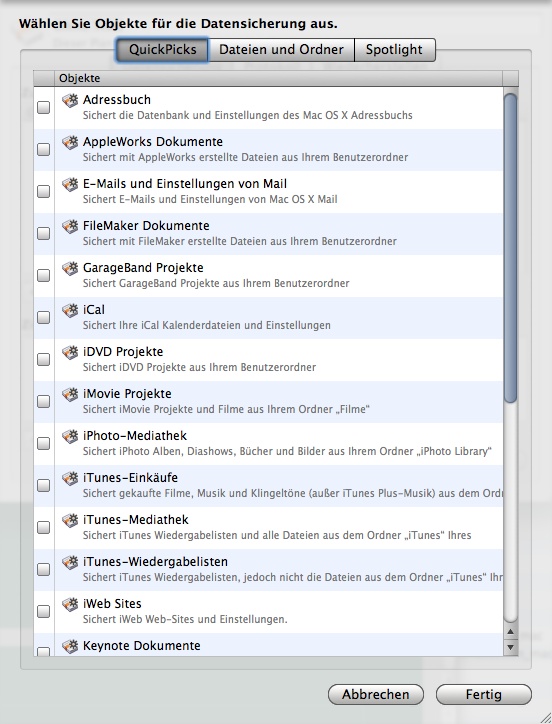Select the iTunes-Einkäufe row title
This screenshot has width=552, height=724.
coord(130,478)
